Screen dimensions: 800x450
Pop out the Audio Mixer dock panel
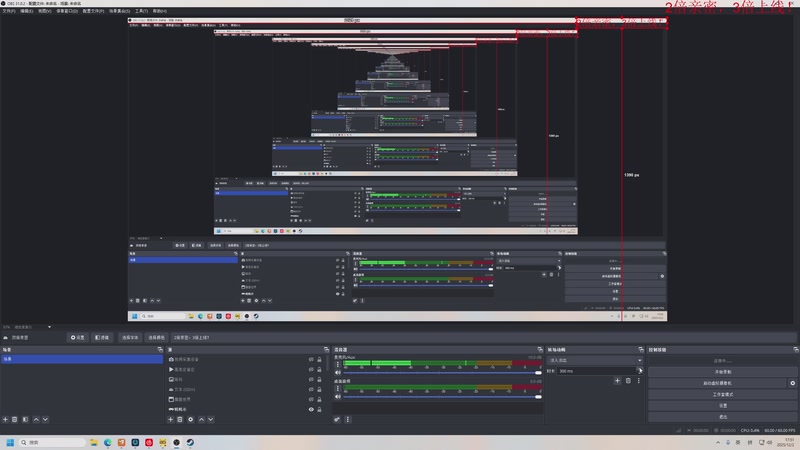540,349
